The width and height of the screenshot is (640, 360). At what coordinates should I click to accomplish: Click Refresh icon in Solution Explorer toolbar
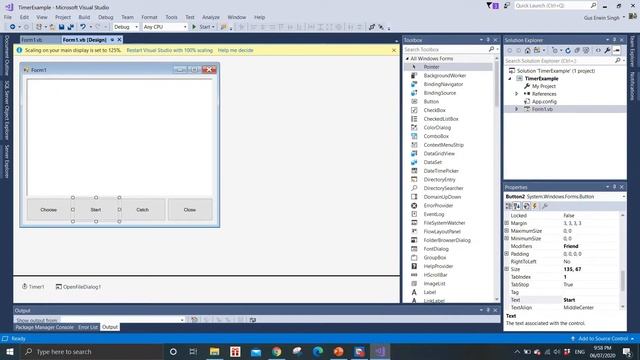[568, 51]
